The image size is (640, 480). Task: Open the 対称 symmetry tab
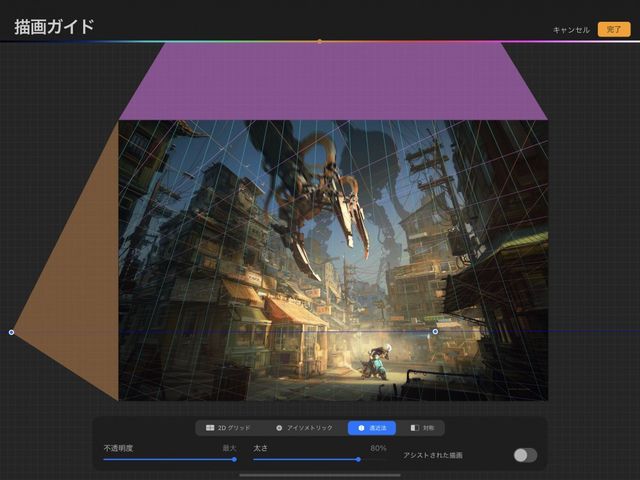pos(422,428)
